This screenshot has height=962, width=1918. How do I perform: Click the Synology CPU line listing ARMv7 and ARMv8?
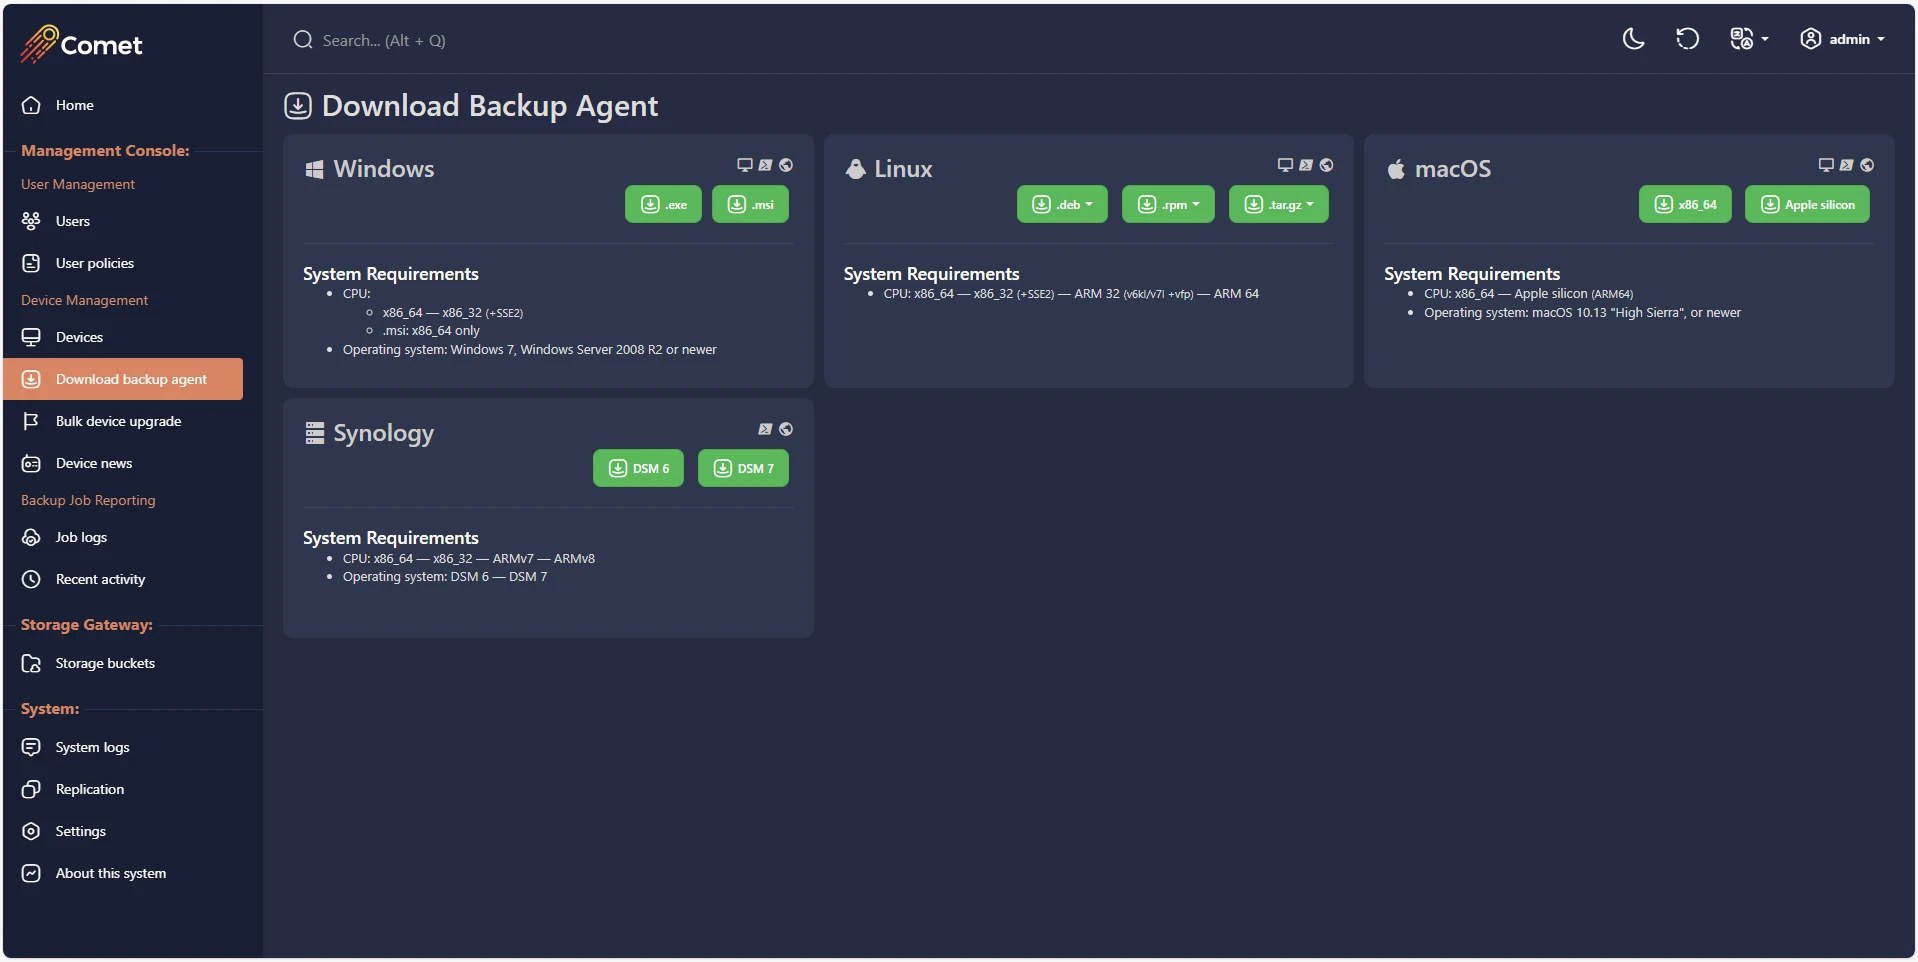pyautogui.click(x=469, y=559)
